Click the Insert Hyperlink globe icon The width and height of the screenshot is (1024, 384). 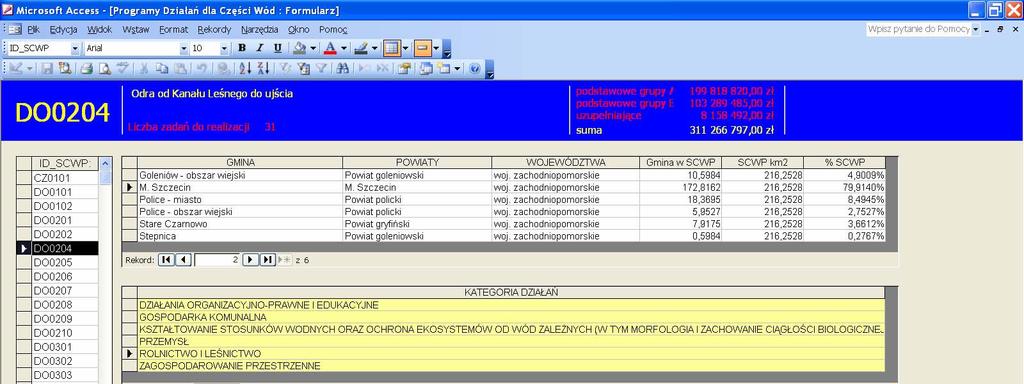click(223, 68)
